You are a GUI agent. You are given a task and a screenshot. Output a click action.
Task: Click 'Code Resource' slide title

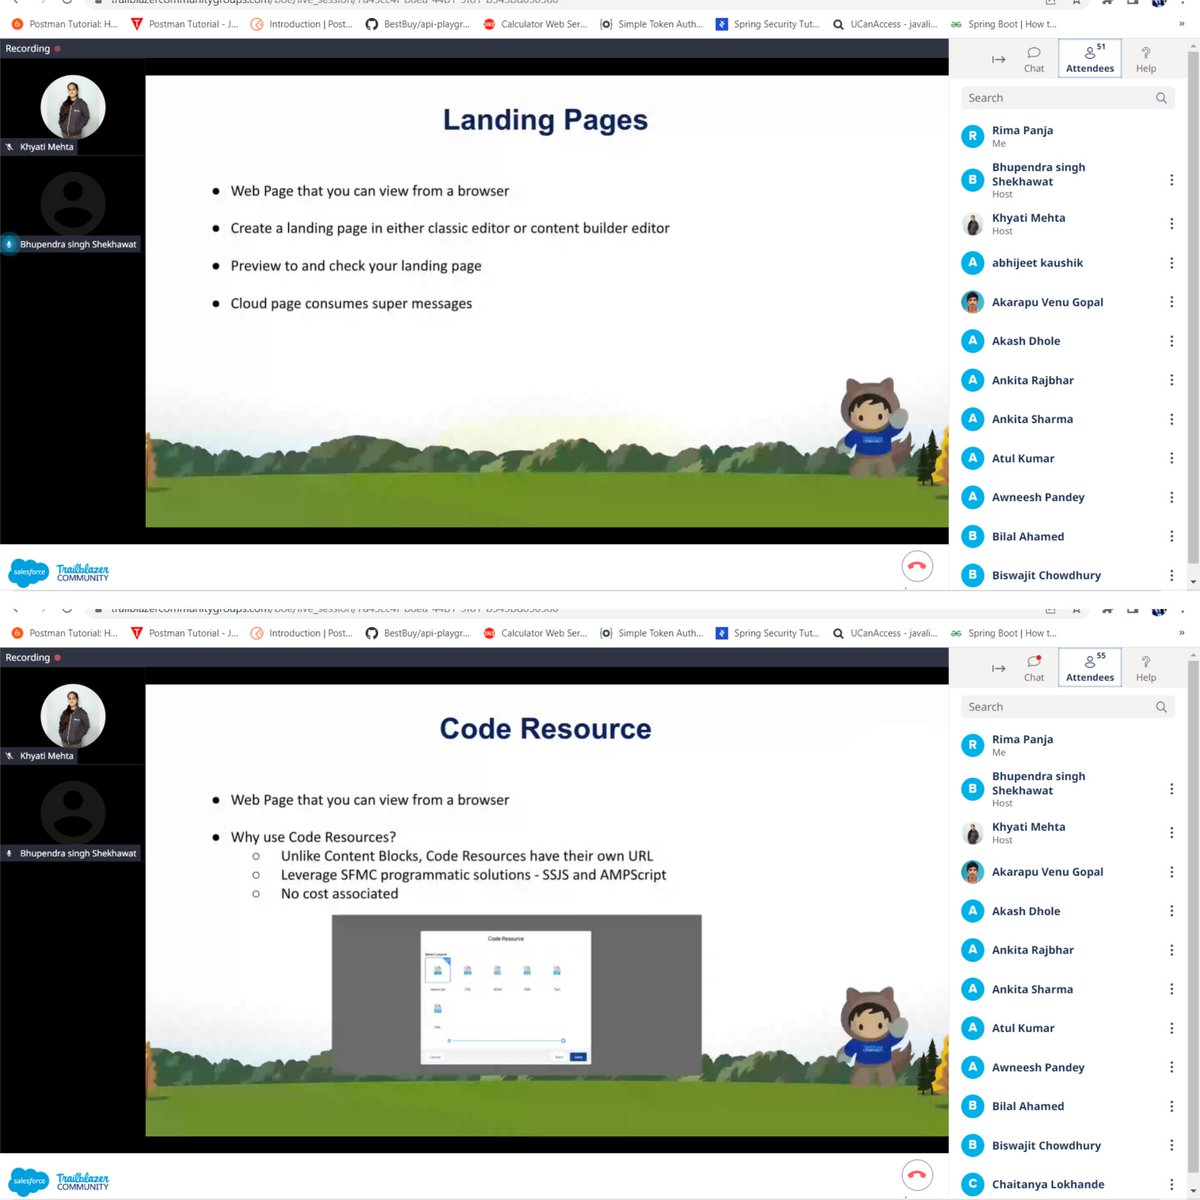[545, 729]
